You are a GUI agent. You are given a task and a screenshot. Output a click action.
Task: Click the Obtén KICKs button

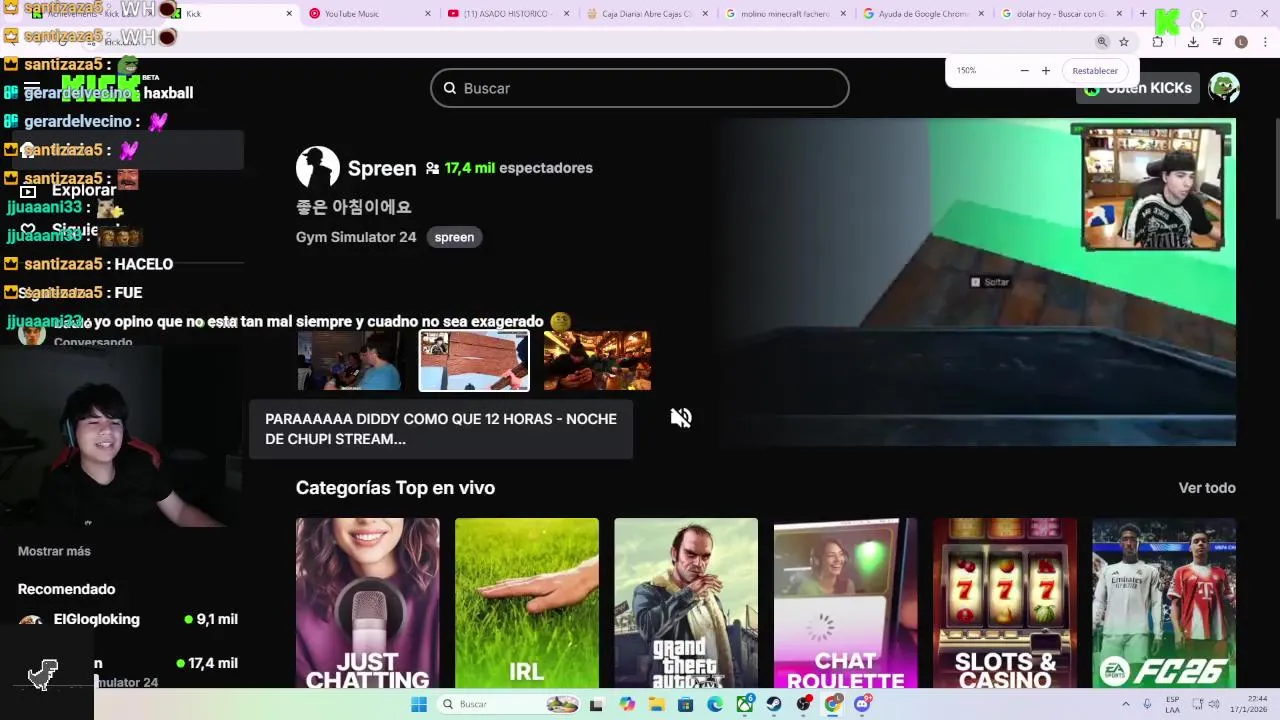(x=1138, y=88)
